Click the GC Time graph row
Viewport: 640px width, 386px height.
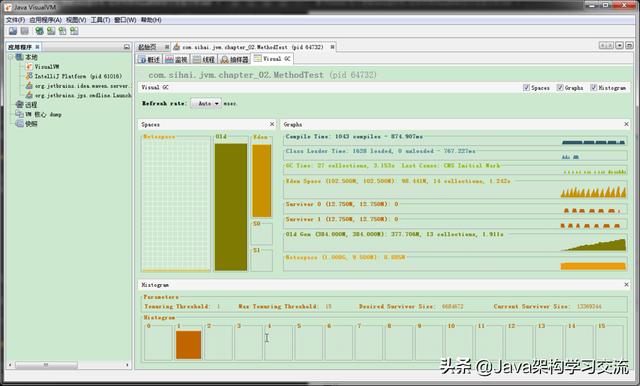[x=455, y=169]
